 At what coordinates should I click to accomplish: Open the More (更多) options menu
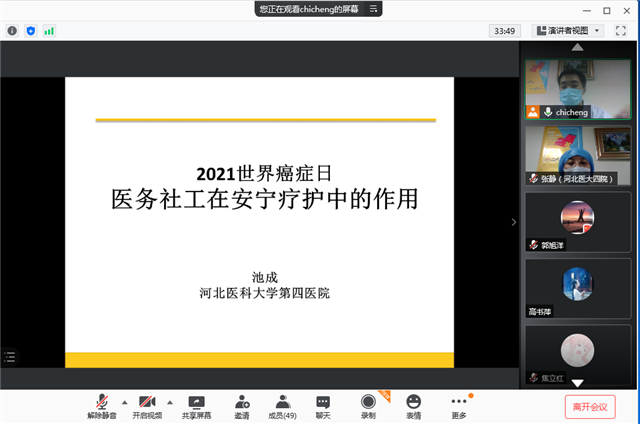[x=459, y=404]
